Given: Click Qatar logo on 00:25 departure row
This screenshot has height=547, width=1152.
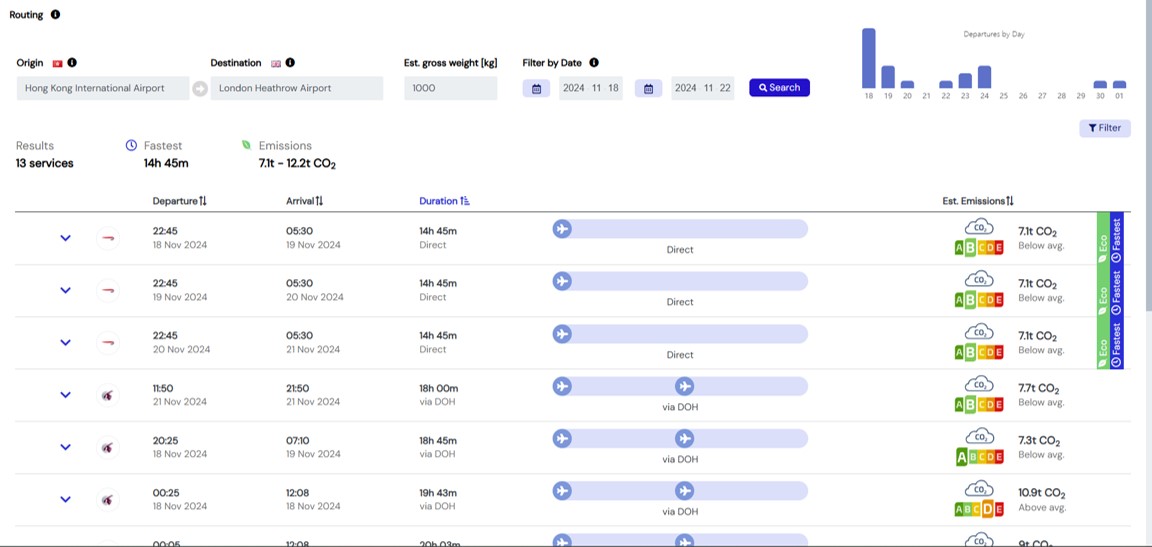Looking at the screenshot, I should 108,499.
